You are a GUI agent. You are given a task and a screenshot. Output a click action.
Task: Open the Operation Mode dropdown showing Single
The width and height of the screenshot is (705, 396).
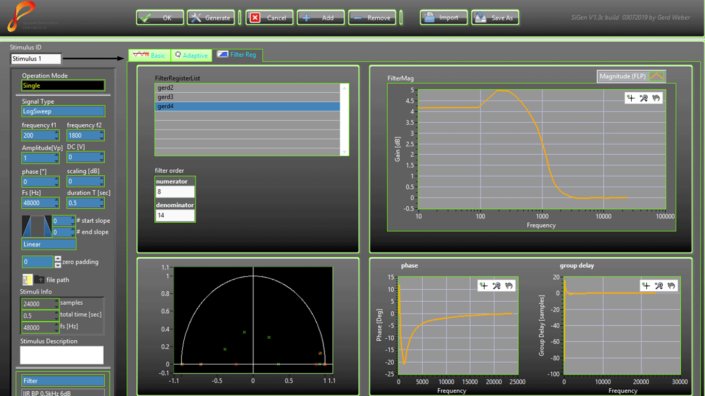[x=63, y=85]
